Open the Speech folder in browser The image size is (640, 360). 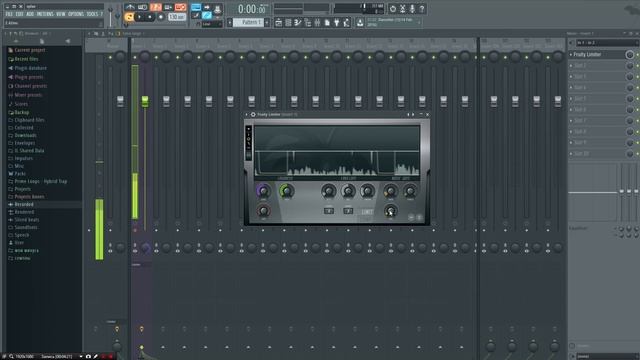[x=22, y=235]
